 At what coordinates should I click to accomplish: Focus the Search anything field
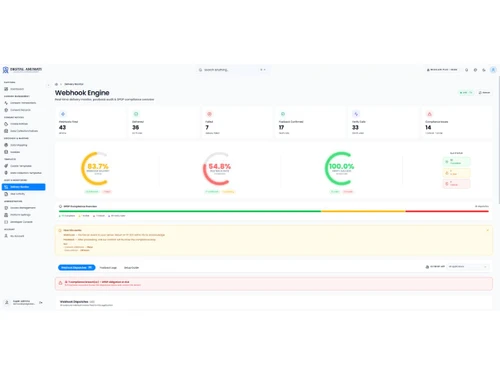point(232,70)
